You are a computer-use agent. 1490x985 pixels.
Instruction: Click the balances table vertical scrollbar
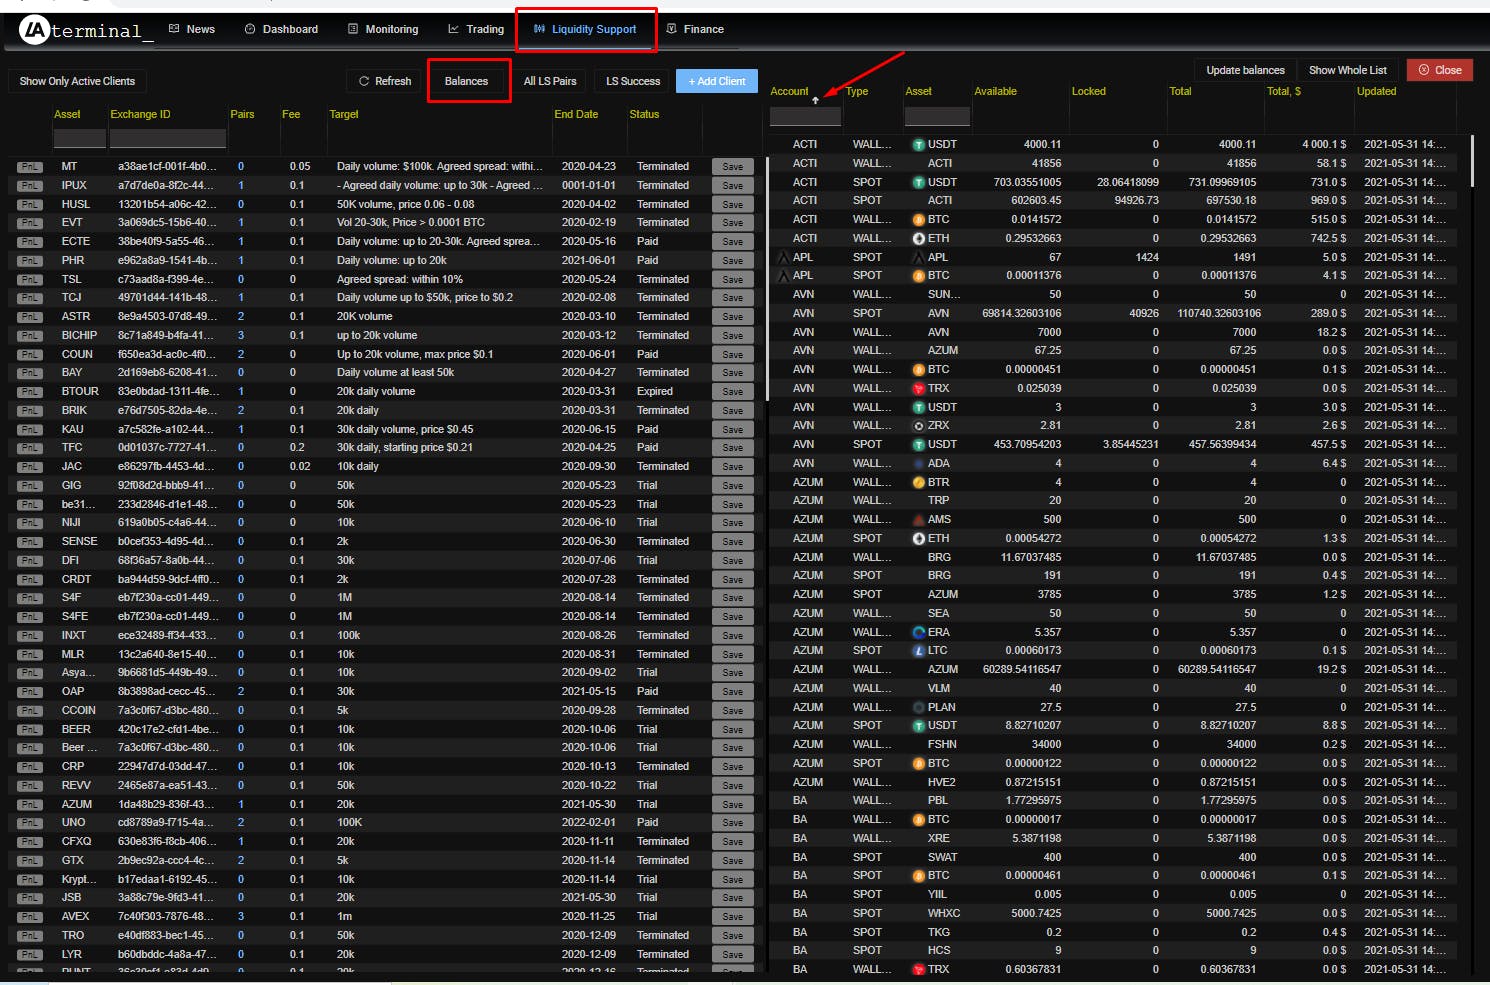click(1473, 160)
